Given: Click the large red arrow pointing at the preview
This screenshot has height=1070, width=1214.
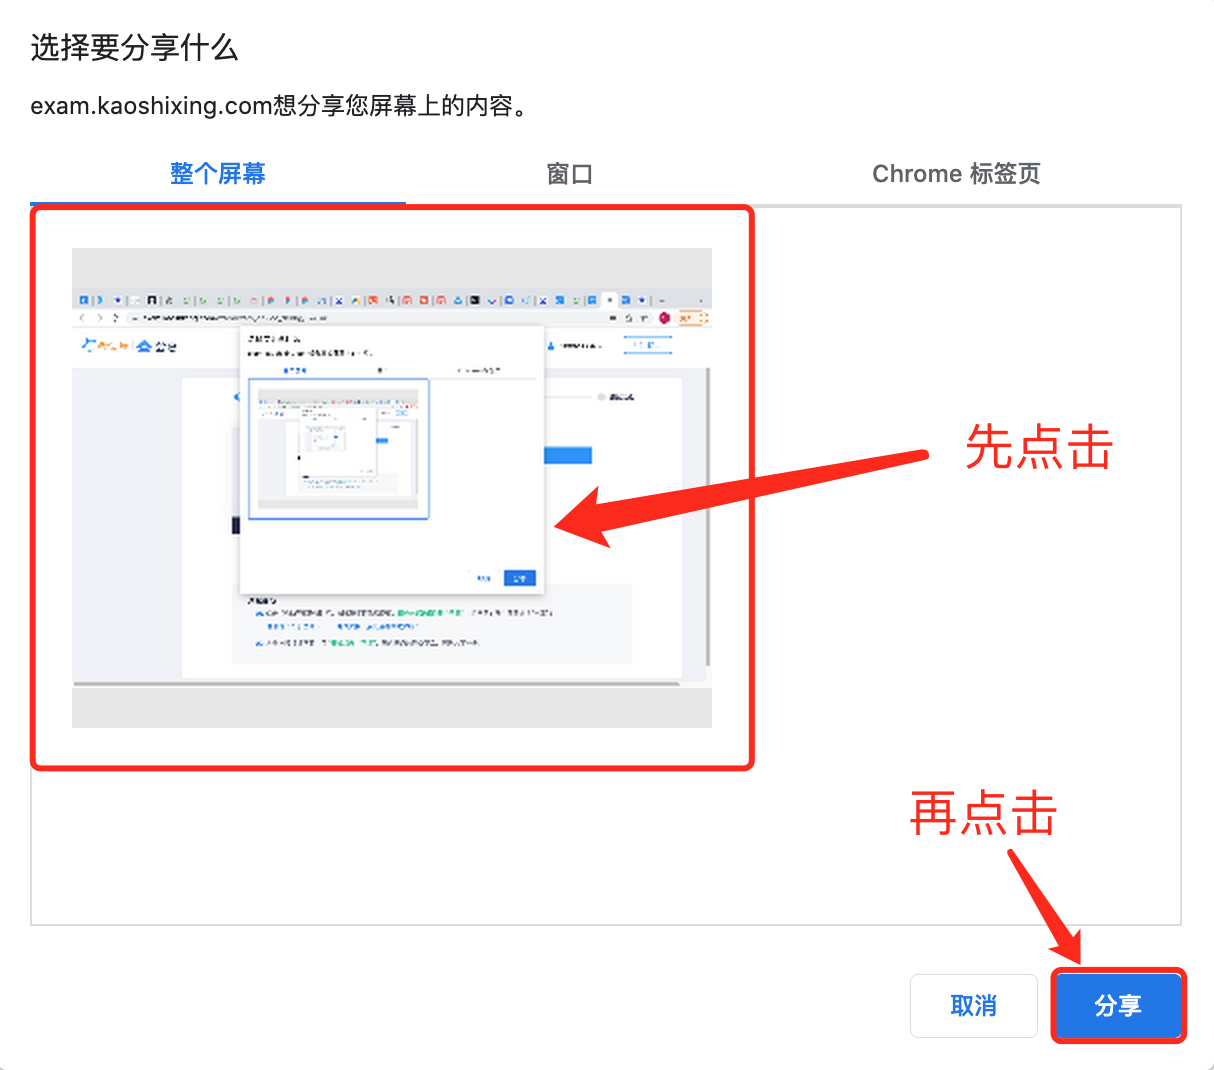Looking at the screenshot, I should pos(740,491).
